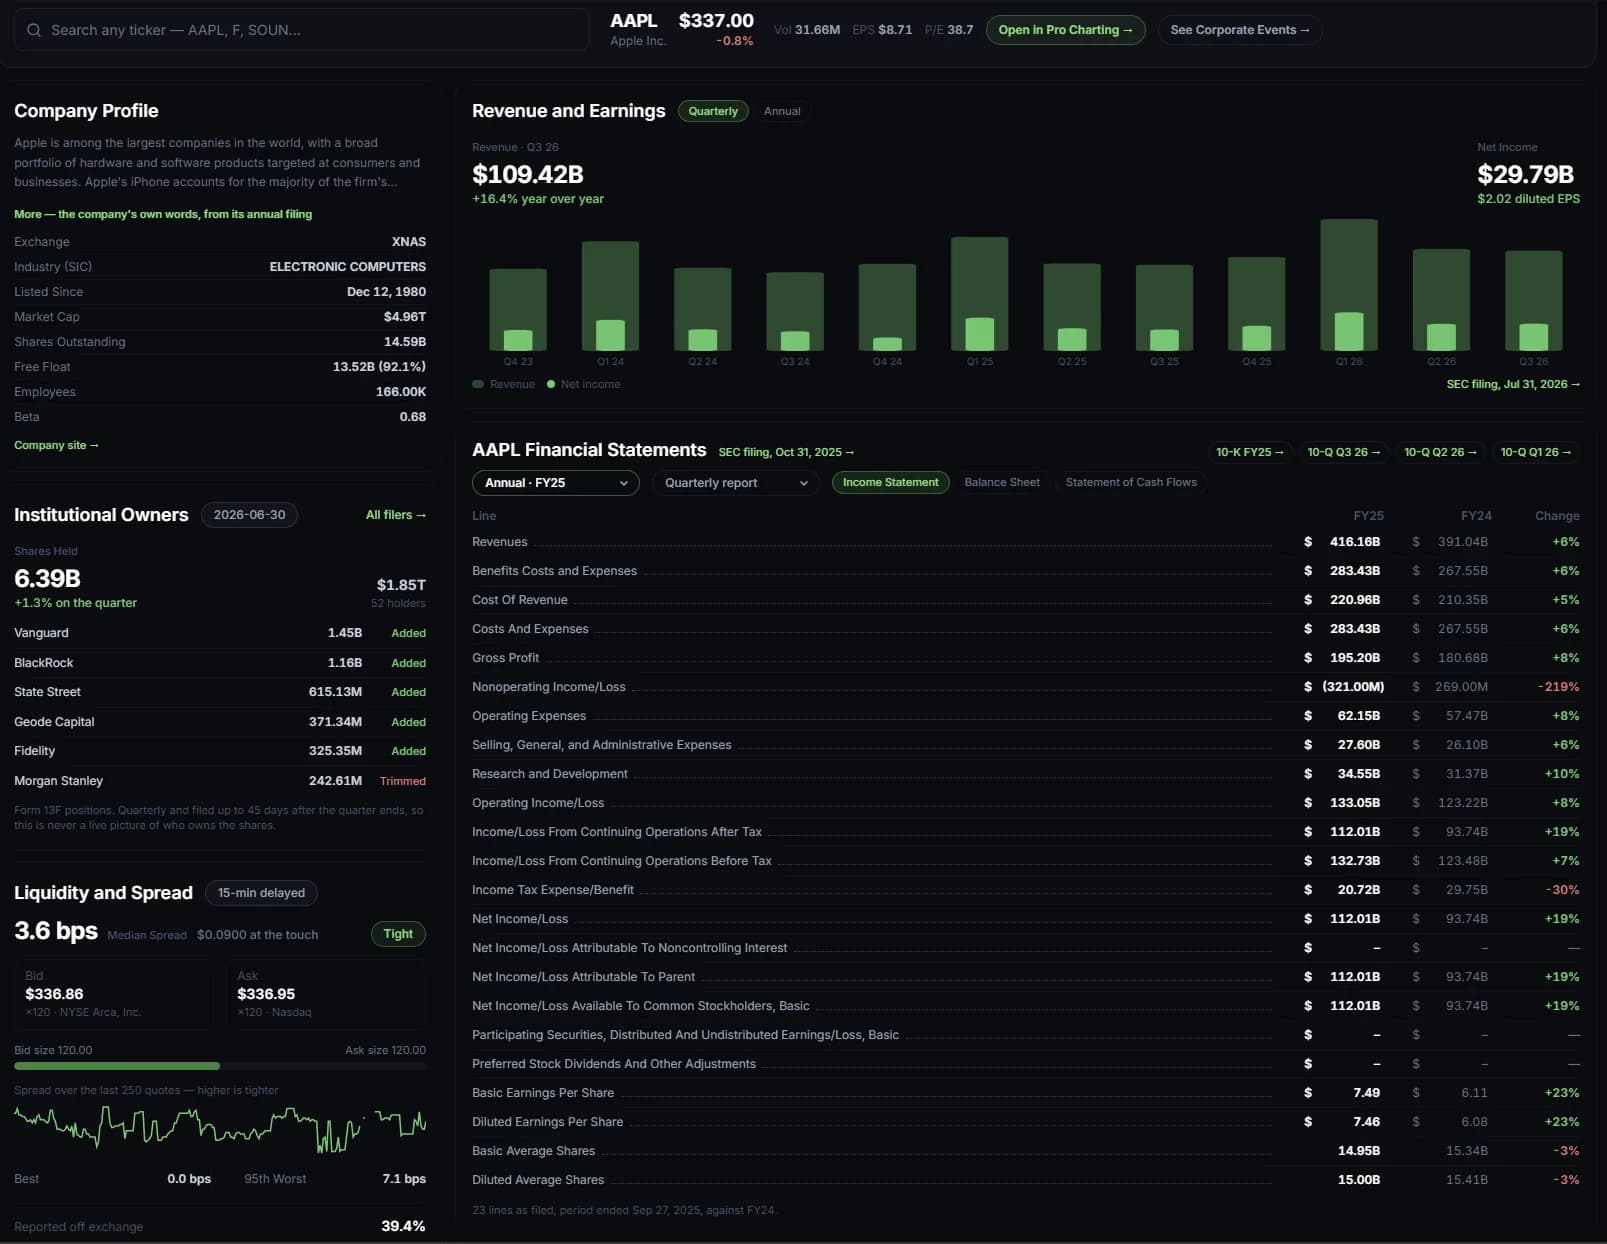
Task: Click the bid/ask size bar
Action: (x=220, y=1066)
